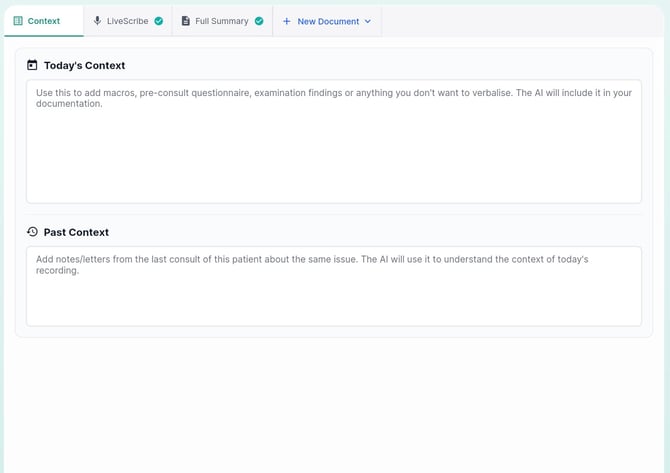Click the divider line above Past Context
This screenshot has width=670, height=473.
click(x=333, y=214)
